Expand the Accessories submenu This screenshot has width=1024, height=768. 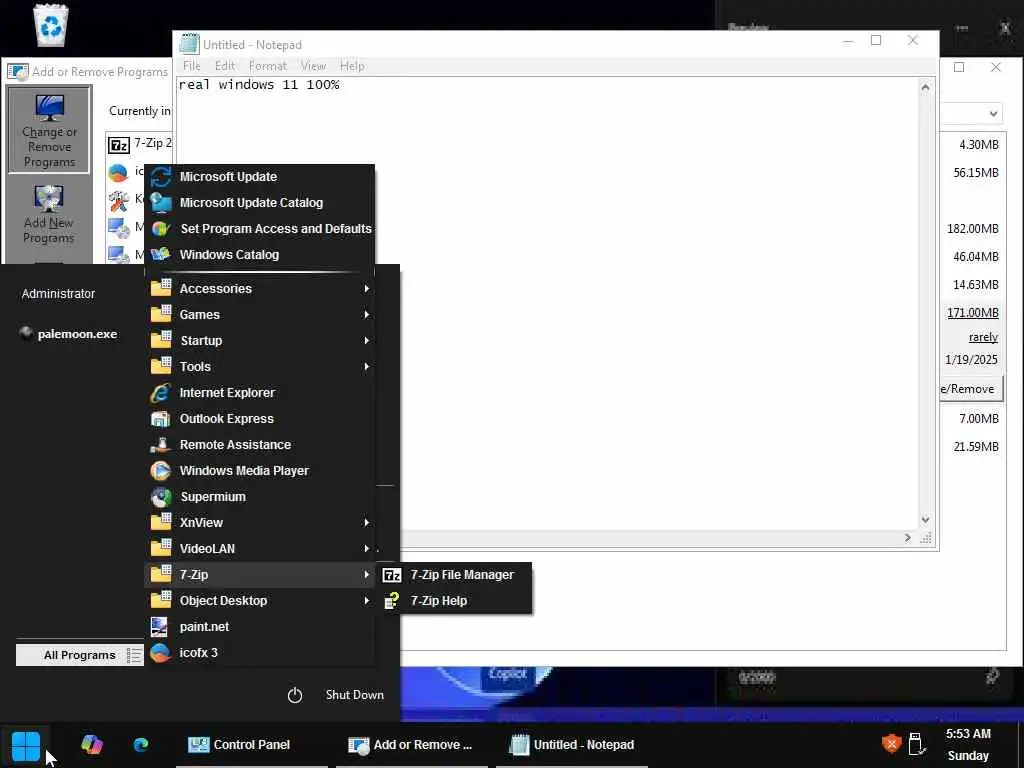coord(259,289)
